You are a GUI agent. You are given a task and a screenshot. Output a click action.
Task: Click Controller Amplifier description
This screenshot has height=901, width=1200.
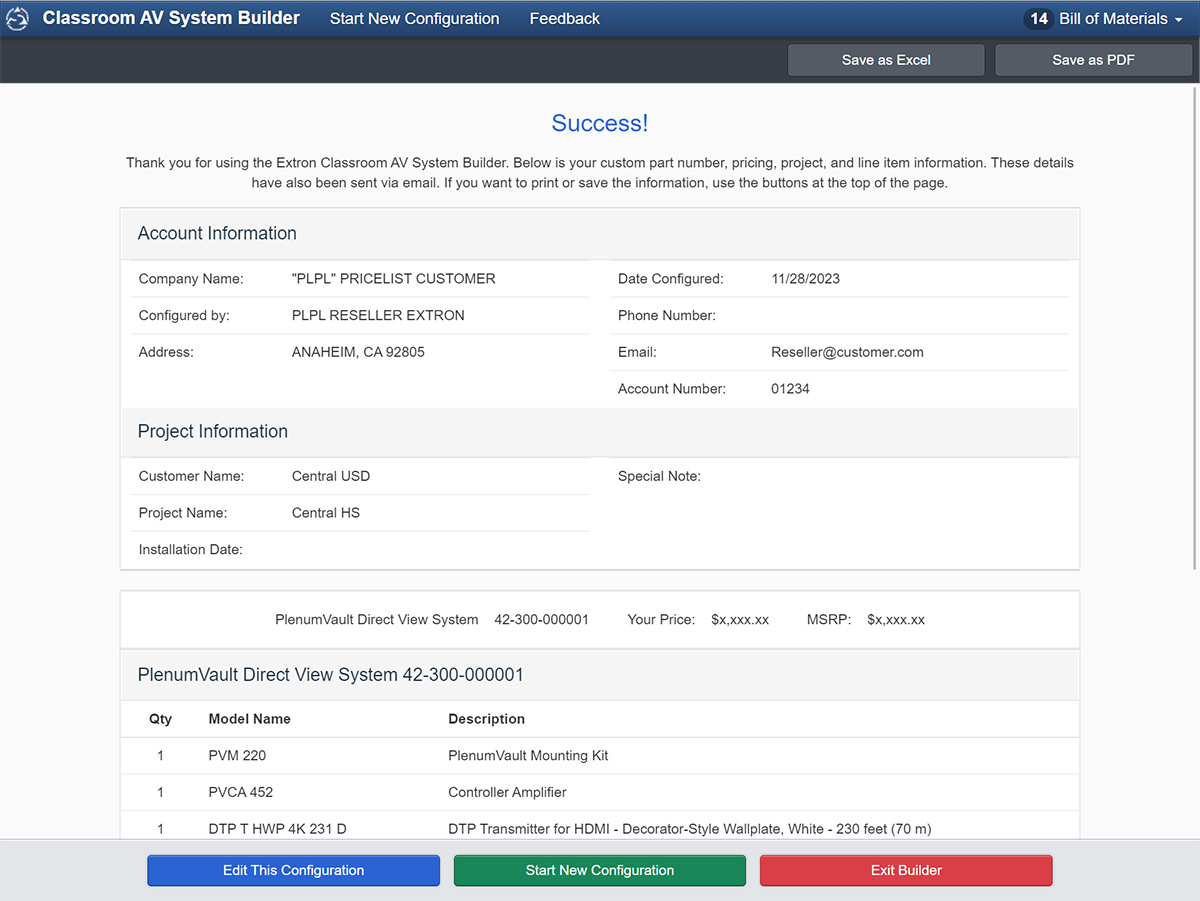pos(507,792)
